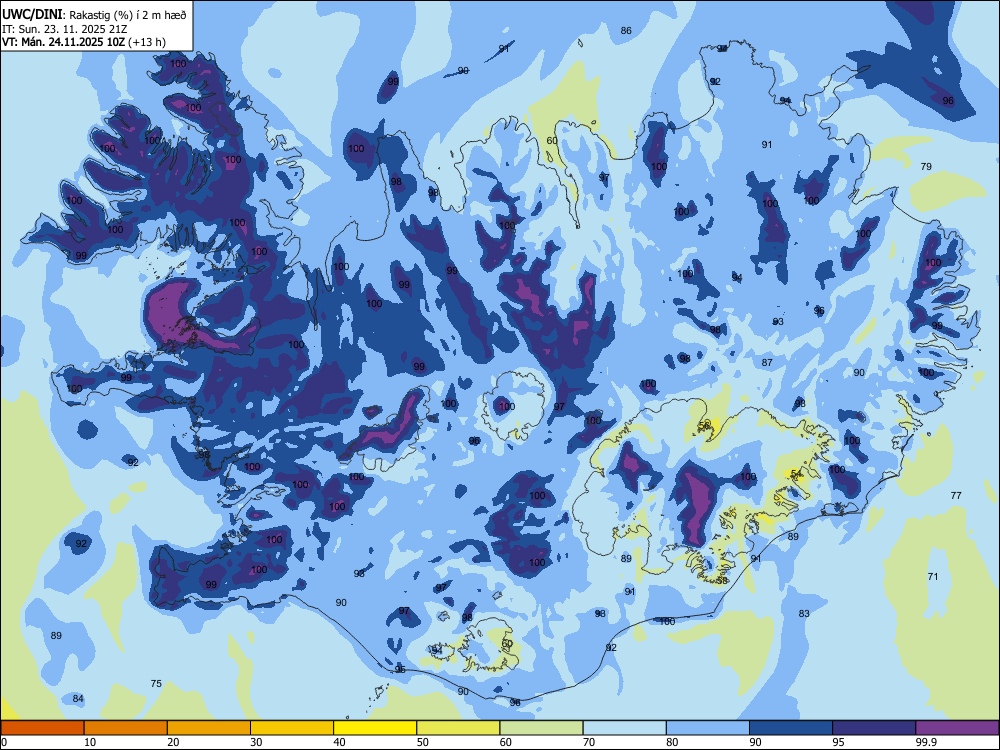The image size is (1000, 750).
Task: Pick the yellow-green 60–70 legend swatch
Action: point(541,728)
